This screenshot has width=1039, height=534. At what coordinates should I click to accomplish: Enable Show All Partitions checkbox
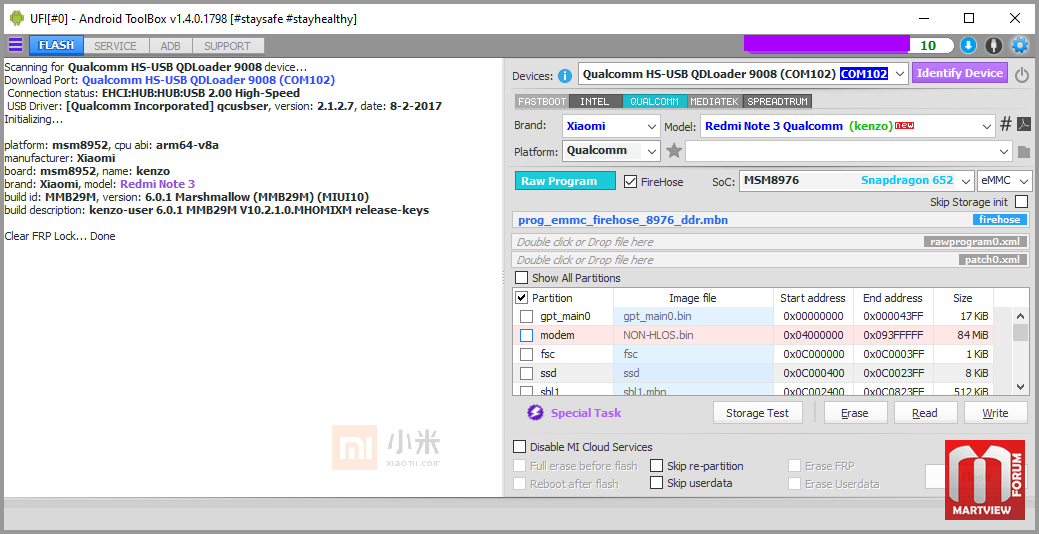521,278
